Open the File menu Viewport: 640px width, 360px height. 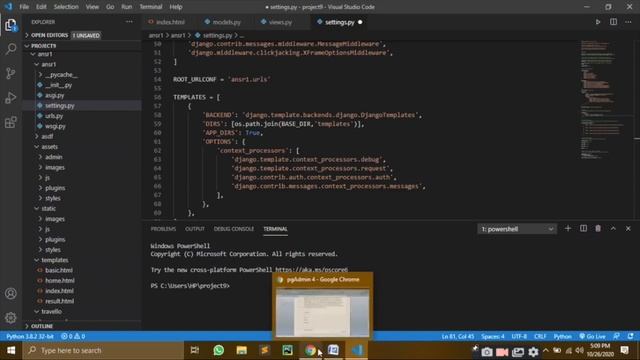pyautogui.click(x=24, y=7)
